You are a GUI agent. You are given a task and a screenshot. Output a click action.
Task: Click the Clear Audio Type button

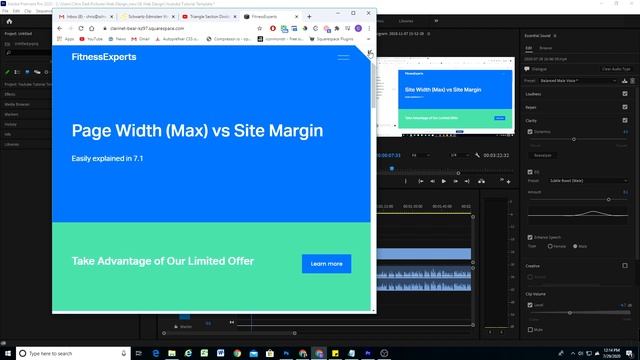pos(616,69)
